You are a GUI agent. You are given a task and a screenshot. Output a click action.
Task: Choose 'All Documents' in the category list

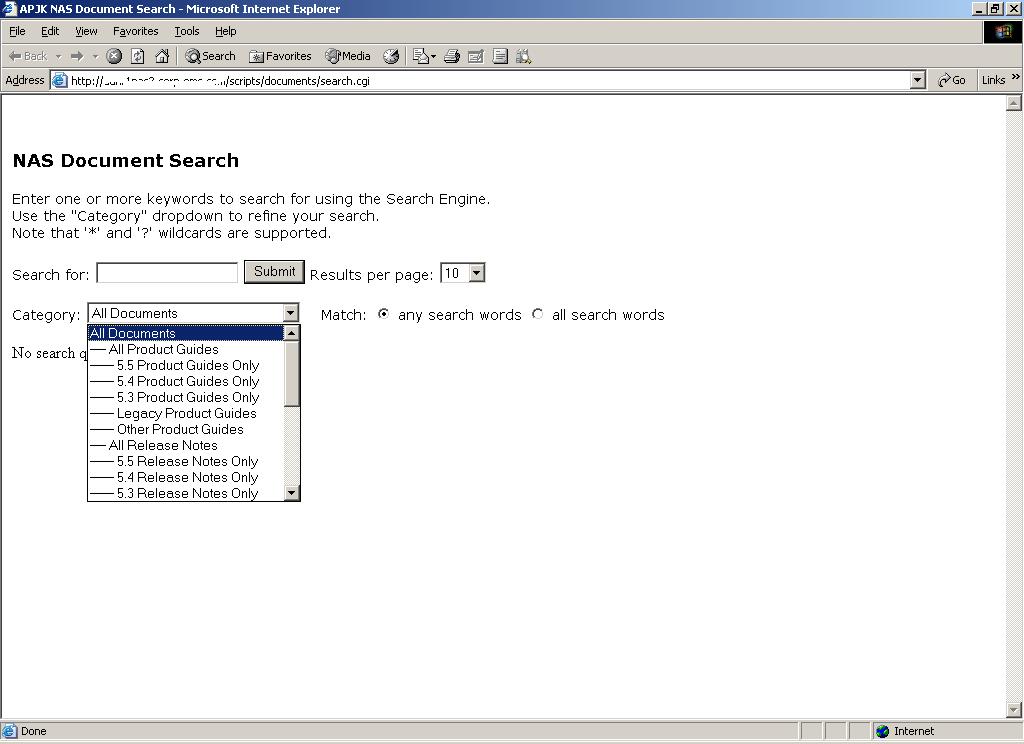[186, 333]
